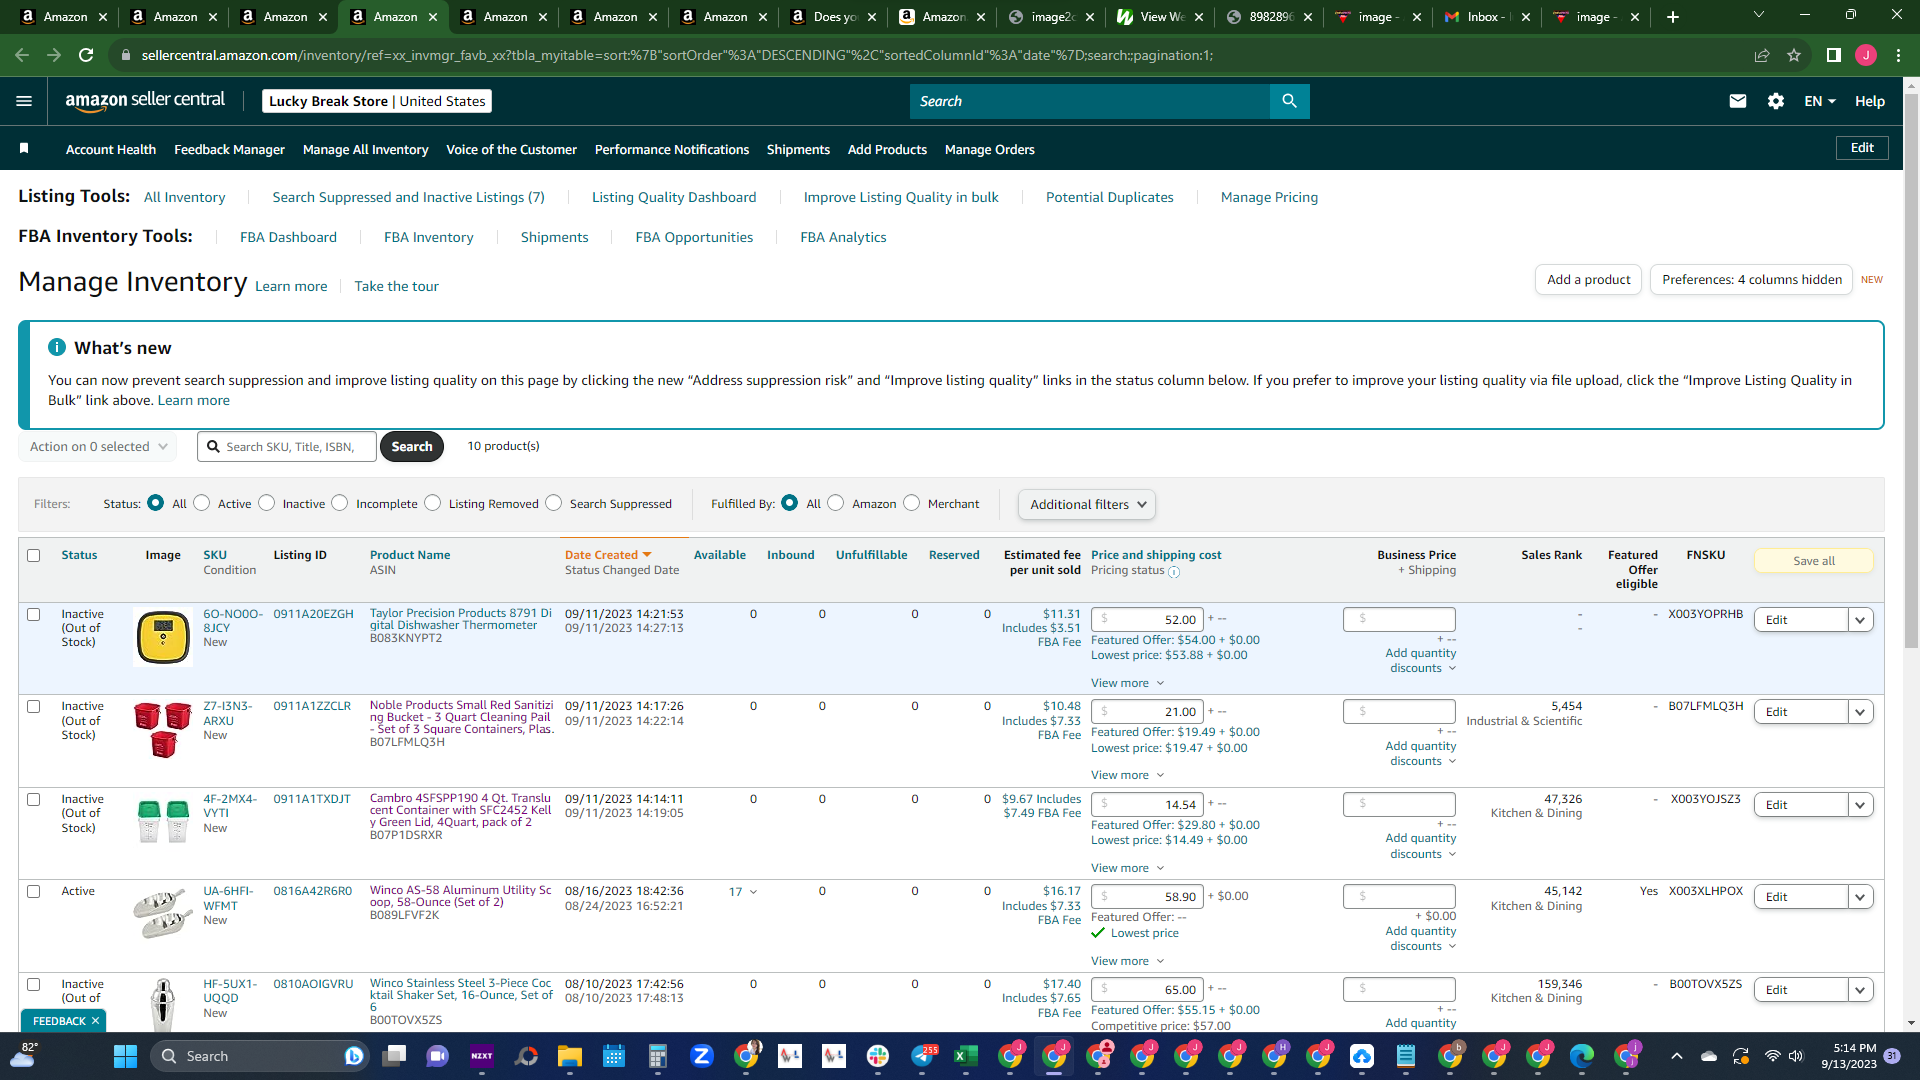Select the Active status filter radio

tap(202, 503)
